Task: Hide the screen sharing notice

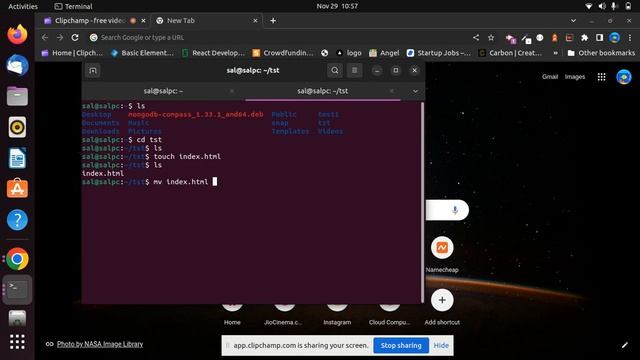Action: pyautogui.click(x=441, y=345)
